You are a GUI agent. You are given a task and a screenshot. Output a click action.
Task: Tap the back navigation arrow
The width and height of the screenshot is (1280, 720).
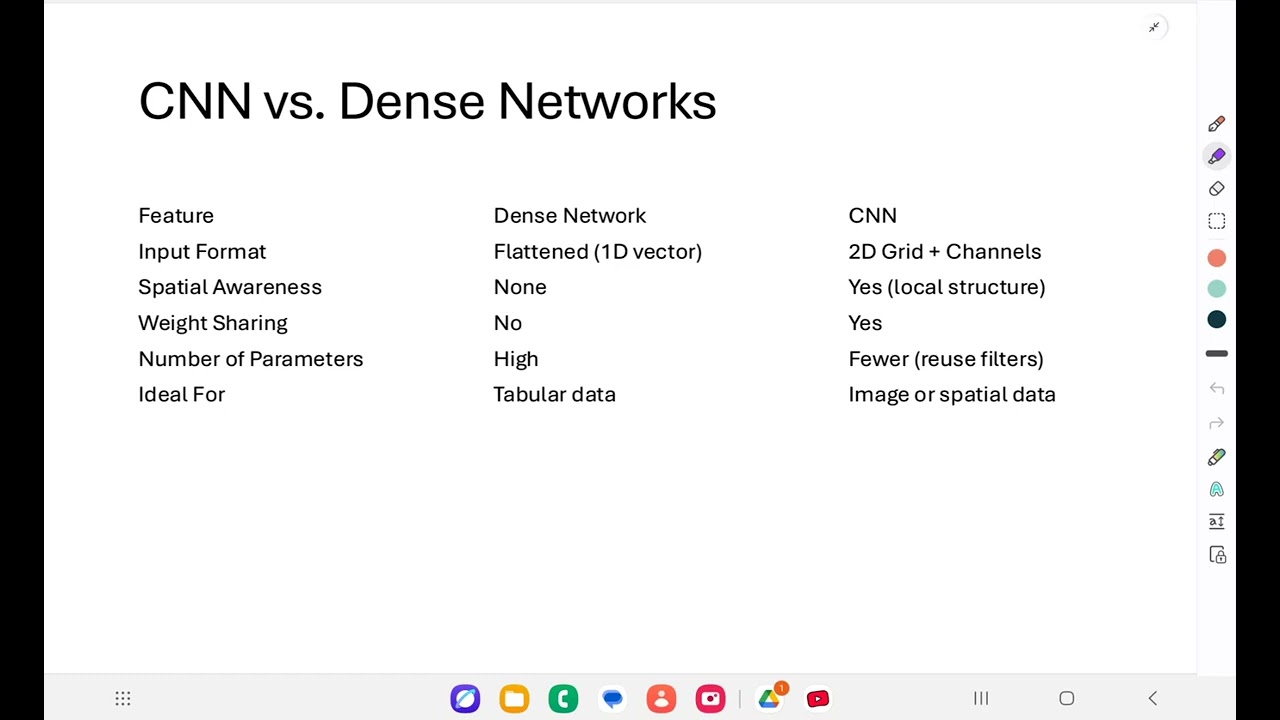click(1153, 698)
